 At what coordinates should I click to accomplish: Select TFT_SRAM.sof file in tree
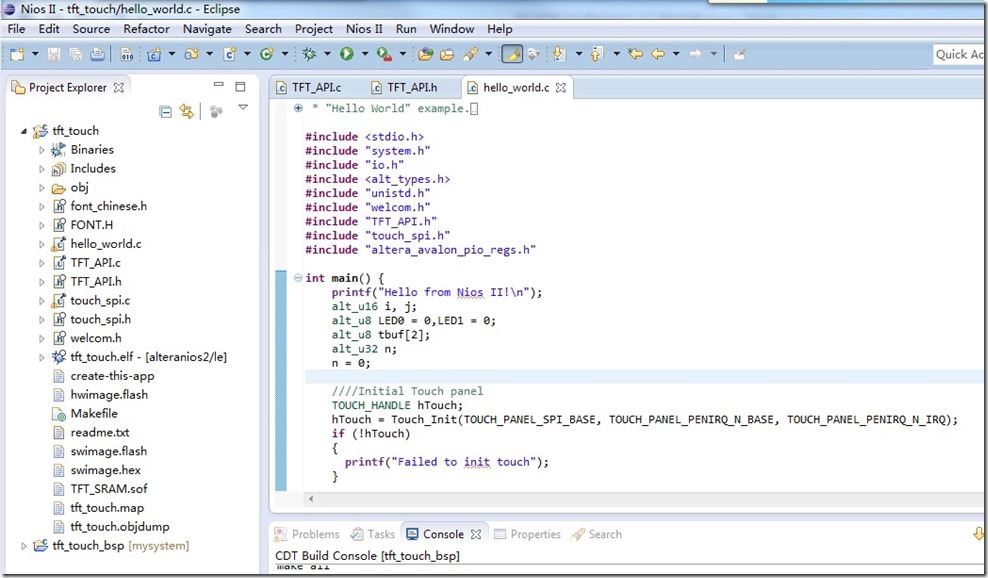[x=109, y=489]
